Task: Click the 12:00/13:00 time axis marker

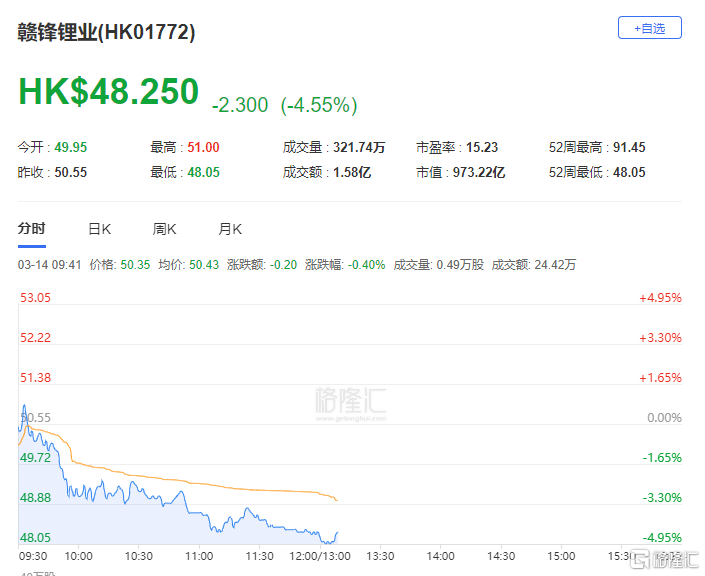Action: [x=320, y=556]
